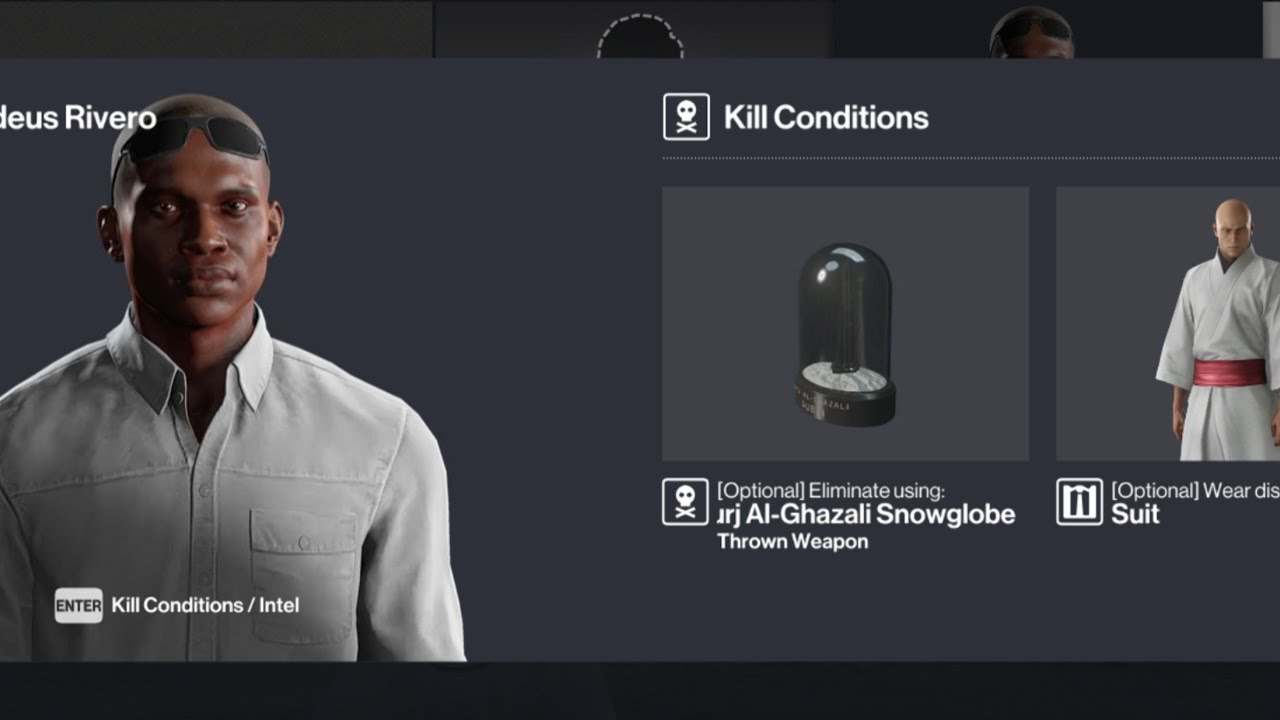Open Kill Conditions / Intel prompt label

click(205, 605)
